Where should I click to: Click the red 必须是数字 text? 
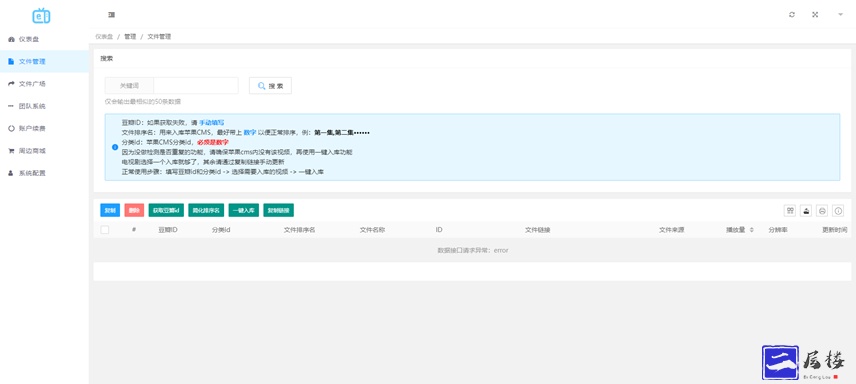(213, 142)
